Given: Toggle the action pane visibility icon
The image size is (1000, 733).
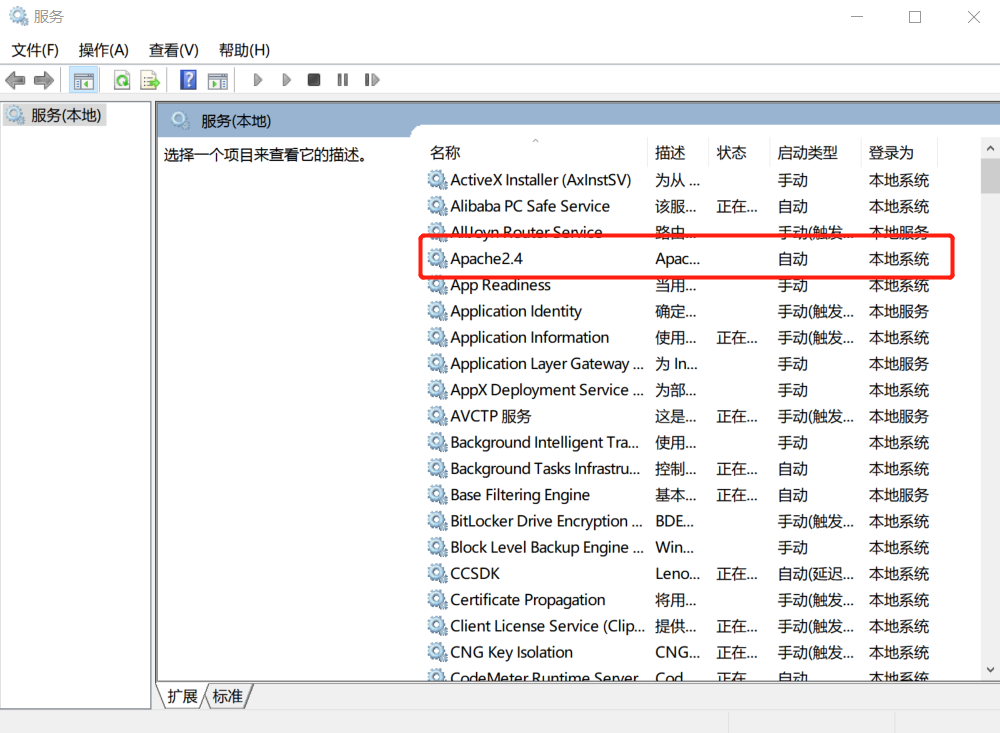Looking at the screenshot, I should point(218,79).
